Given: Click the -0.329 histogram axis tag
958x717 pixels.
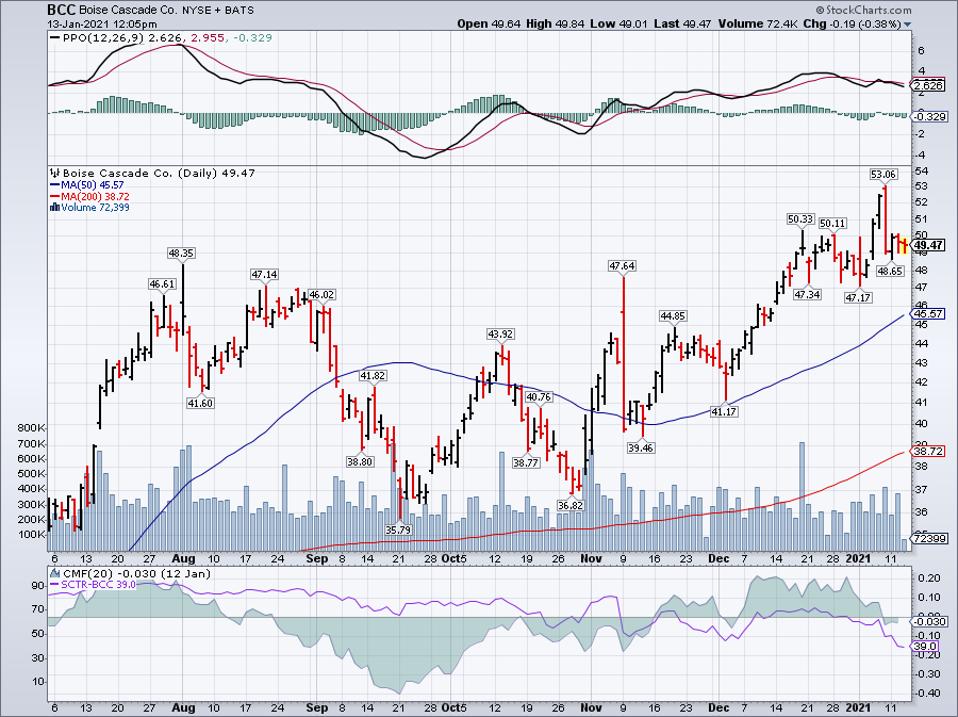Looking at the screenshot, I should click(x=929, y=116).
